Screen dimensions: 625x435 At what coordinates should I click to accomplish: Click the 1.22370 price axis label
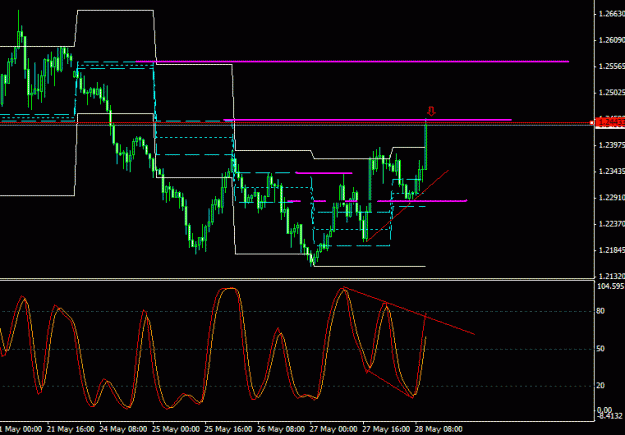pyautogui.click(x=611, y=224)
